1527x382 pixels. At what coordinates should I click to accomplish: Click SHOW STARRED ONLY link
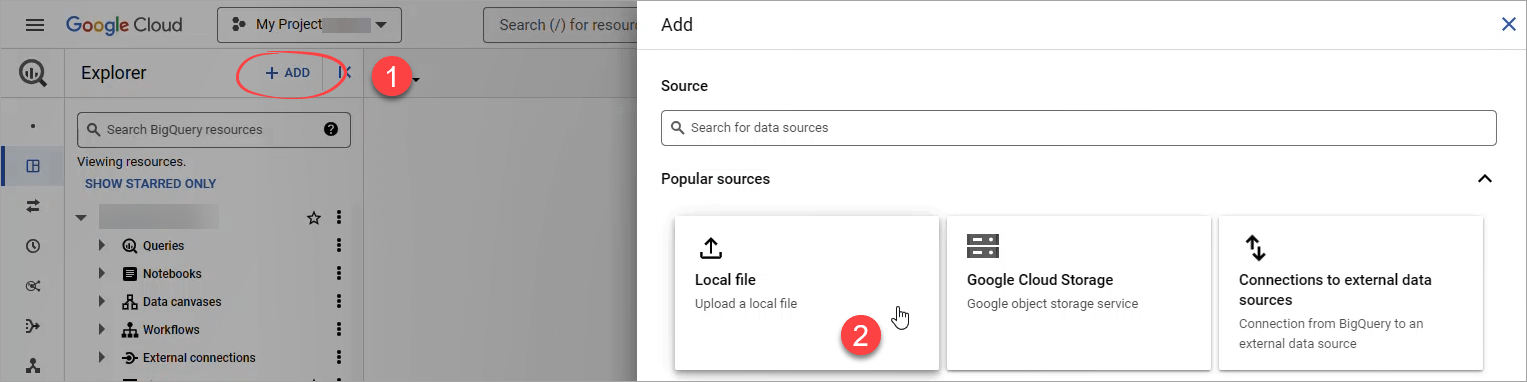click(150, 184)
